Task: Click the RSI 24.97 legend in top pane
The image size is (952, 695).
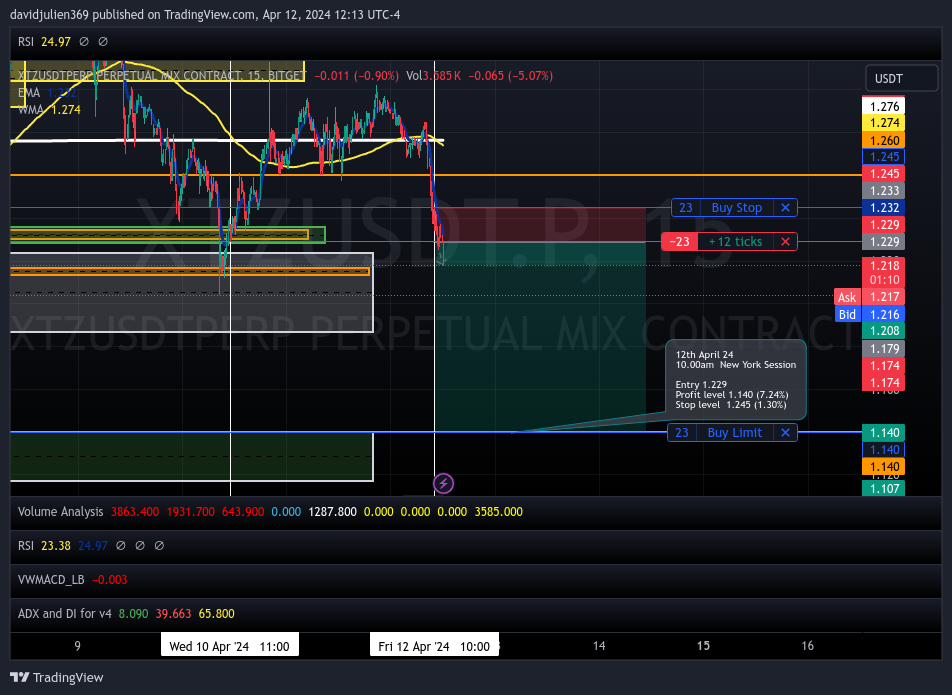Action: [x=44, y=42]
